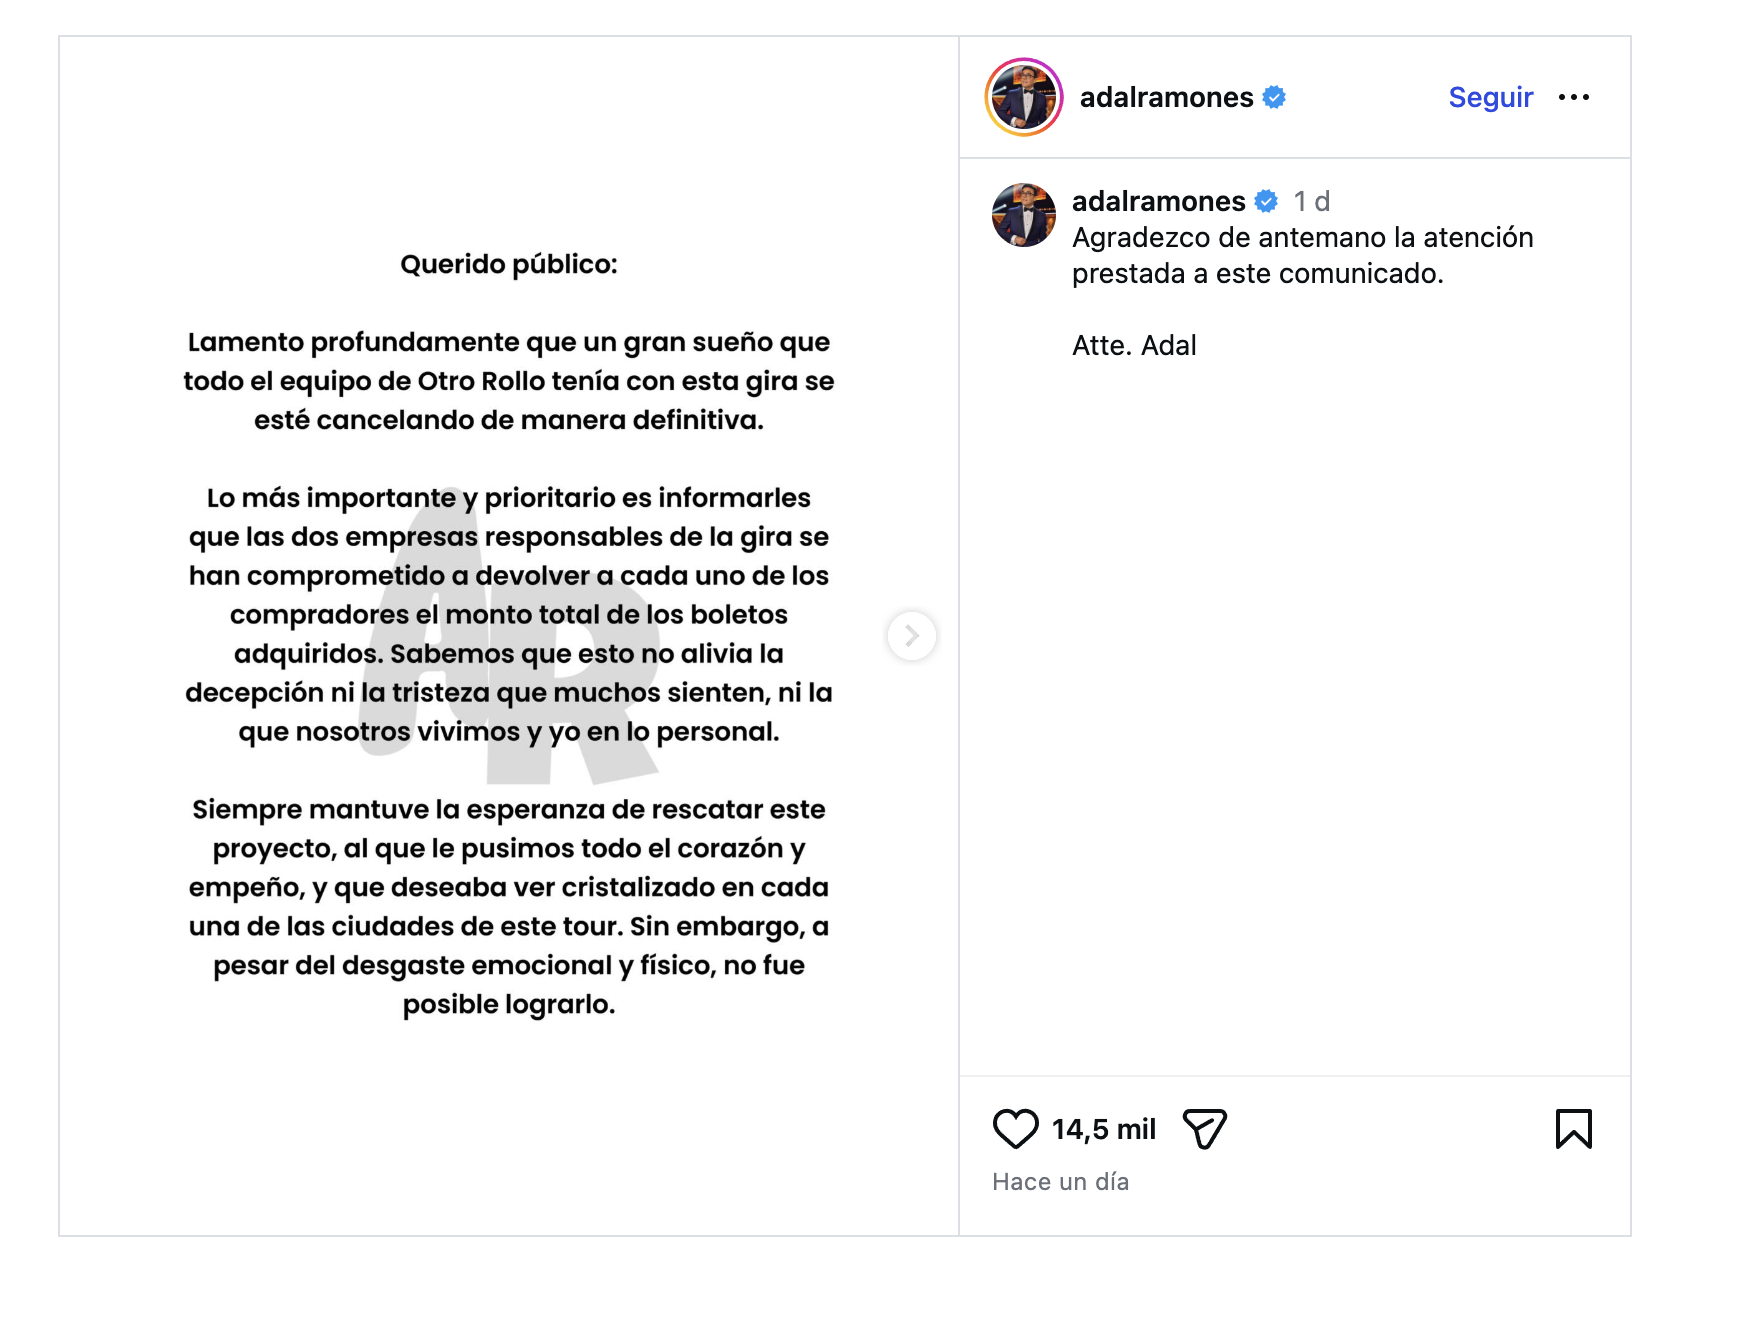Viewport: 1758px width, 1320px height.
Task: Open the adalramones profile from the header username
Action: pyautogui.click(x=1166, y=97)
